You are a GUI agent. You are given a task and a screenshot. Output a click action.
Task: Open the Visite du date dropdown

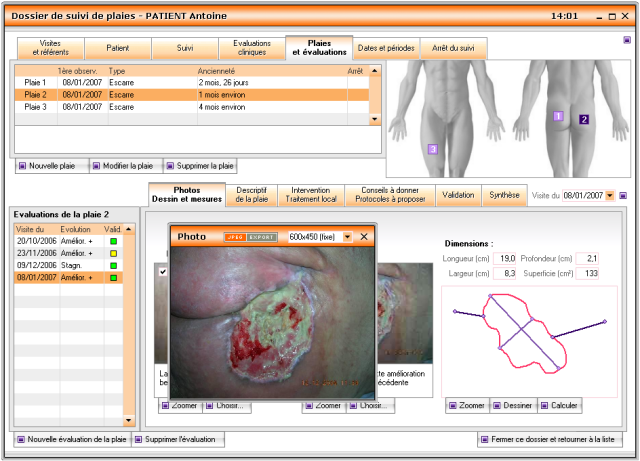click(609, 196)
